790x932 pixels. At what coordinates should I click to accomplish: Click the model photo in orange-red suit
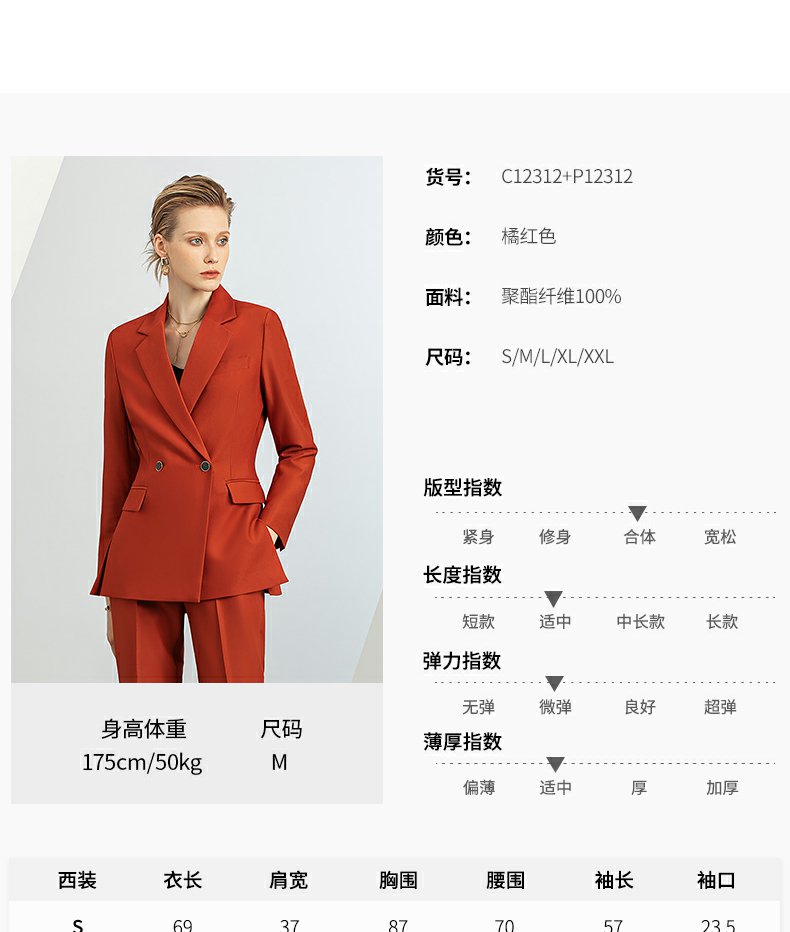tap(197, 419)
